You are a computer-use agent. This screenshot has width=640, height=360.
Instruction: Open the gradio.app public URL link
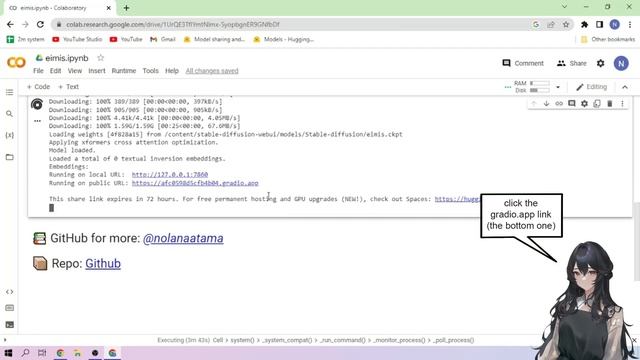tap(195, 183)
